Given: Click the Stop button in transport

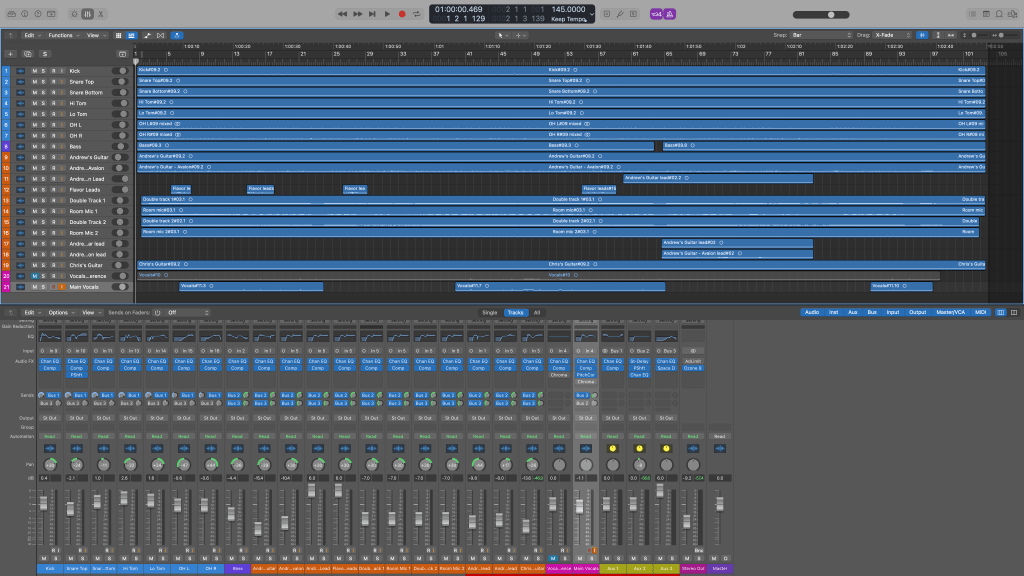Looking at the screenshot, I should click(x=372, y=14).
